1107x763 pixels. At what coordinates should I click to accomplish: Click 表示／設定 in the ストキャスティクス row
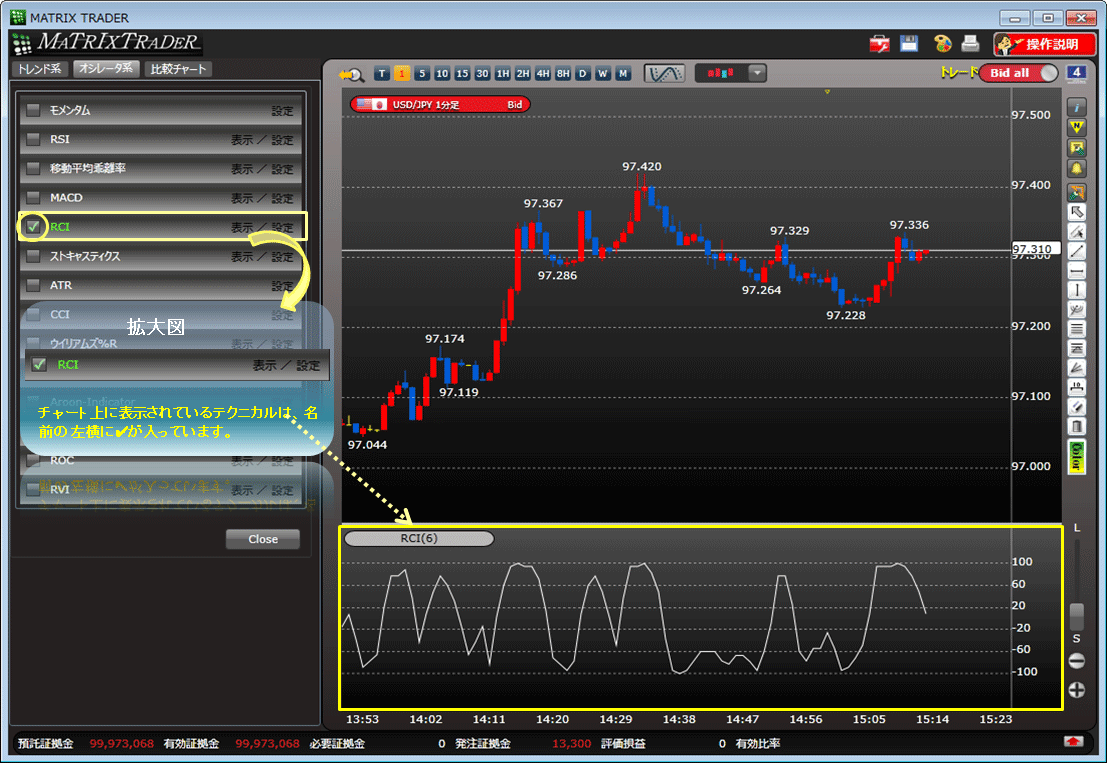(x=262, y=257)
